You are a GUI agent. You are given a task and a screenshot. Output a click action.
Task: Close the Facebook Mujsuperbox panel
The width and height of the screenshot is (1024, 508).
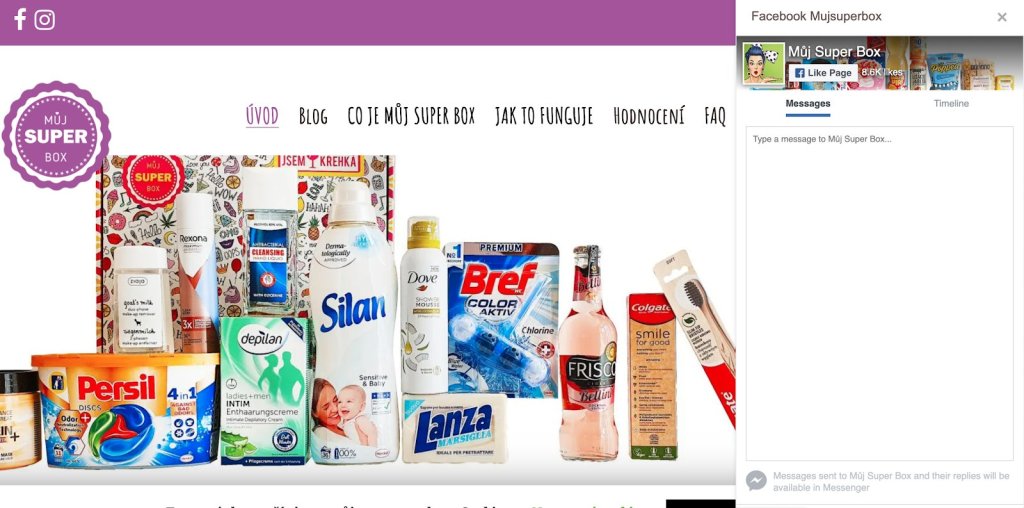click(1002, 17)
